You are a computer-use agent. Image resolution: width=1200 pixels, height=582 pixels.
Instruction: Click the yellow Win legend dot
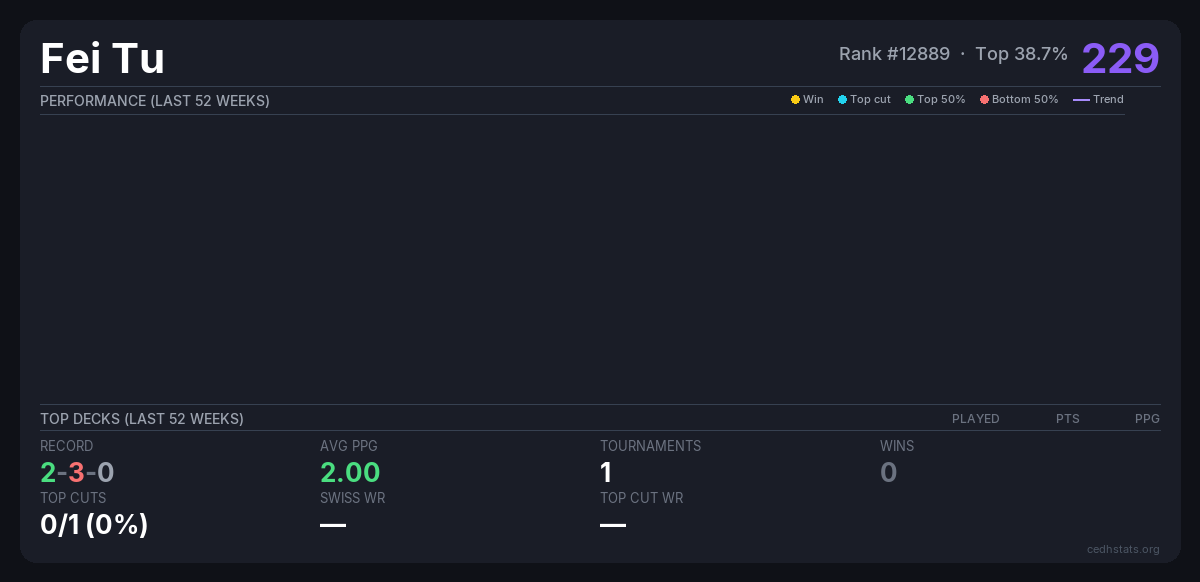point(795,100)
